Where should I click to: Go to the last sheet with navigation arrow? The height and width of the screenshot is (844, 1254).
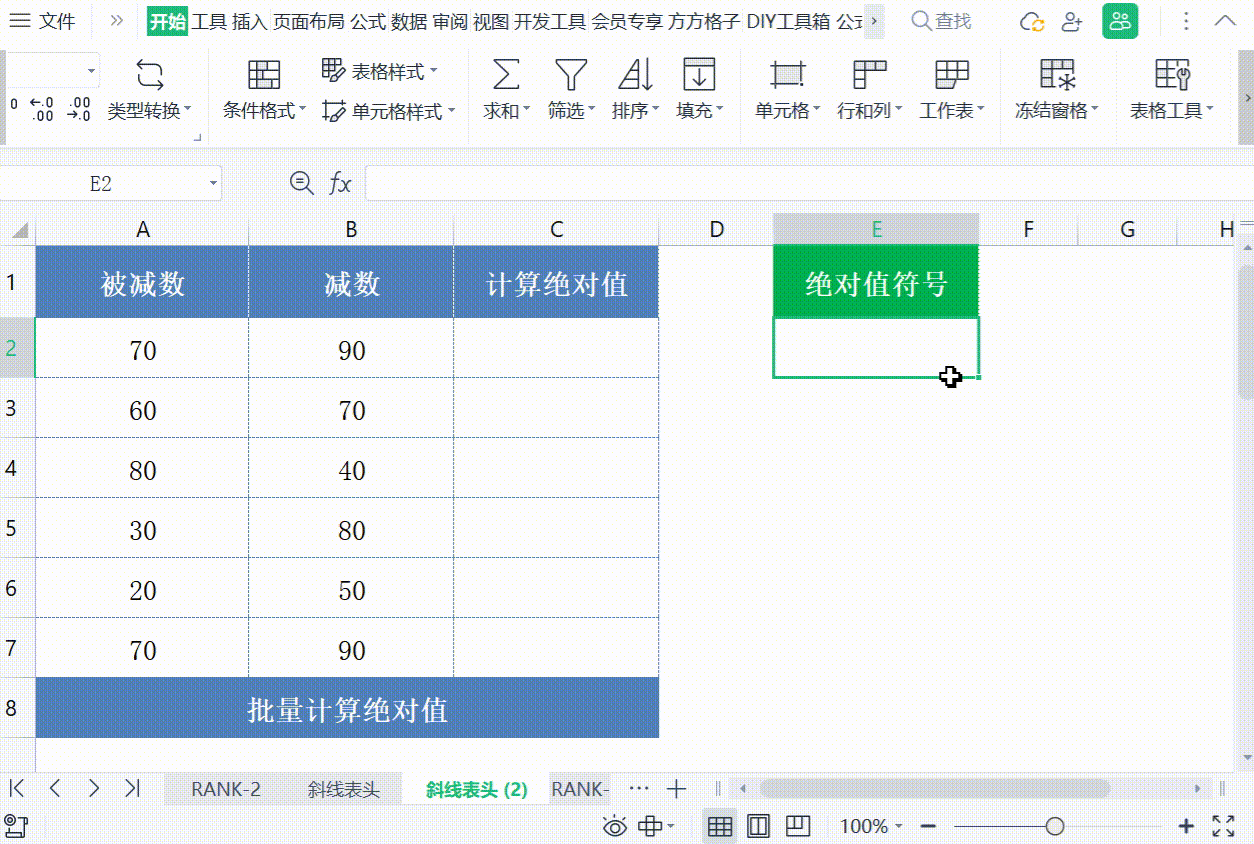[x=132, y=788]
